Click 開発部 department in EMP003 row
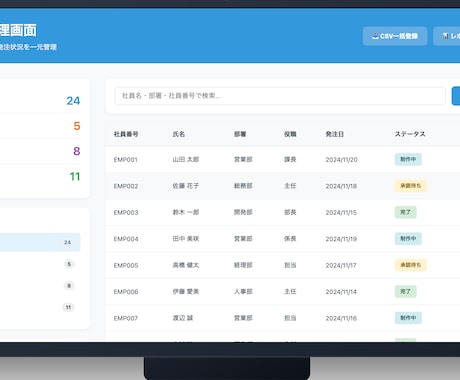 243,212
